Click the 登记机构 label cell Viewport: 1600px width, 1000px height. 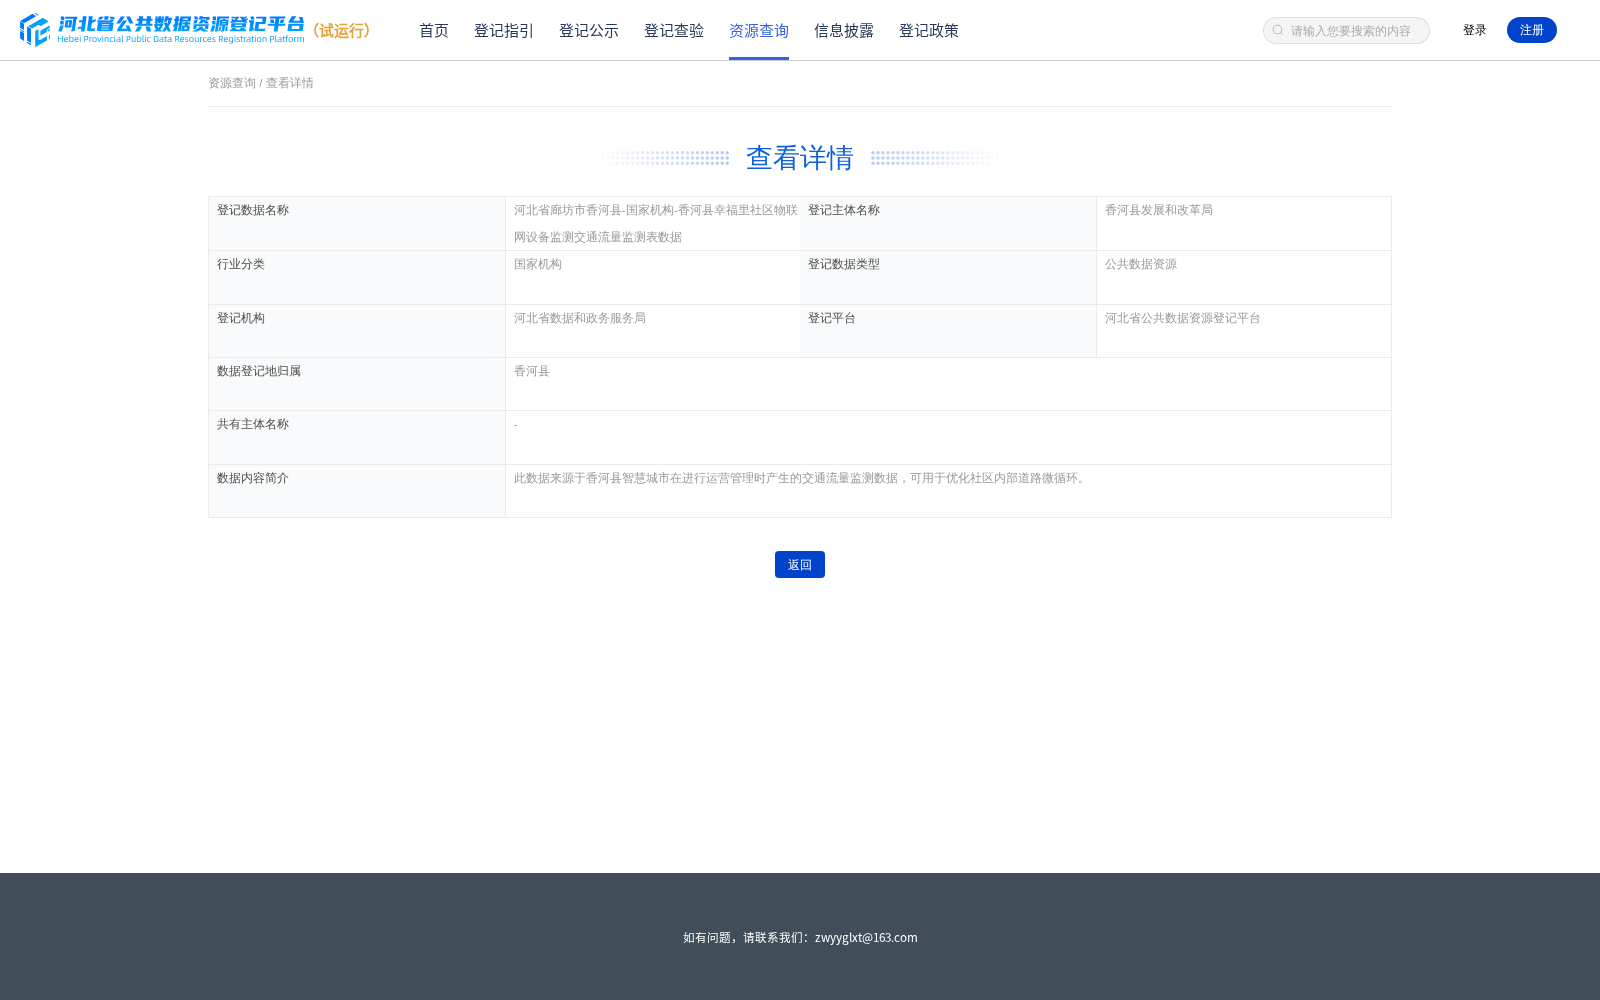click(357, 331)
